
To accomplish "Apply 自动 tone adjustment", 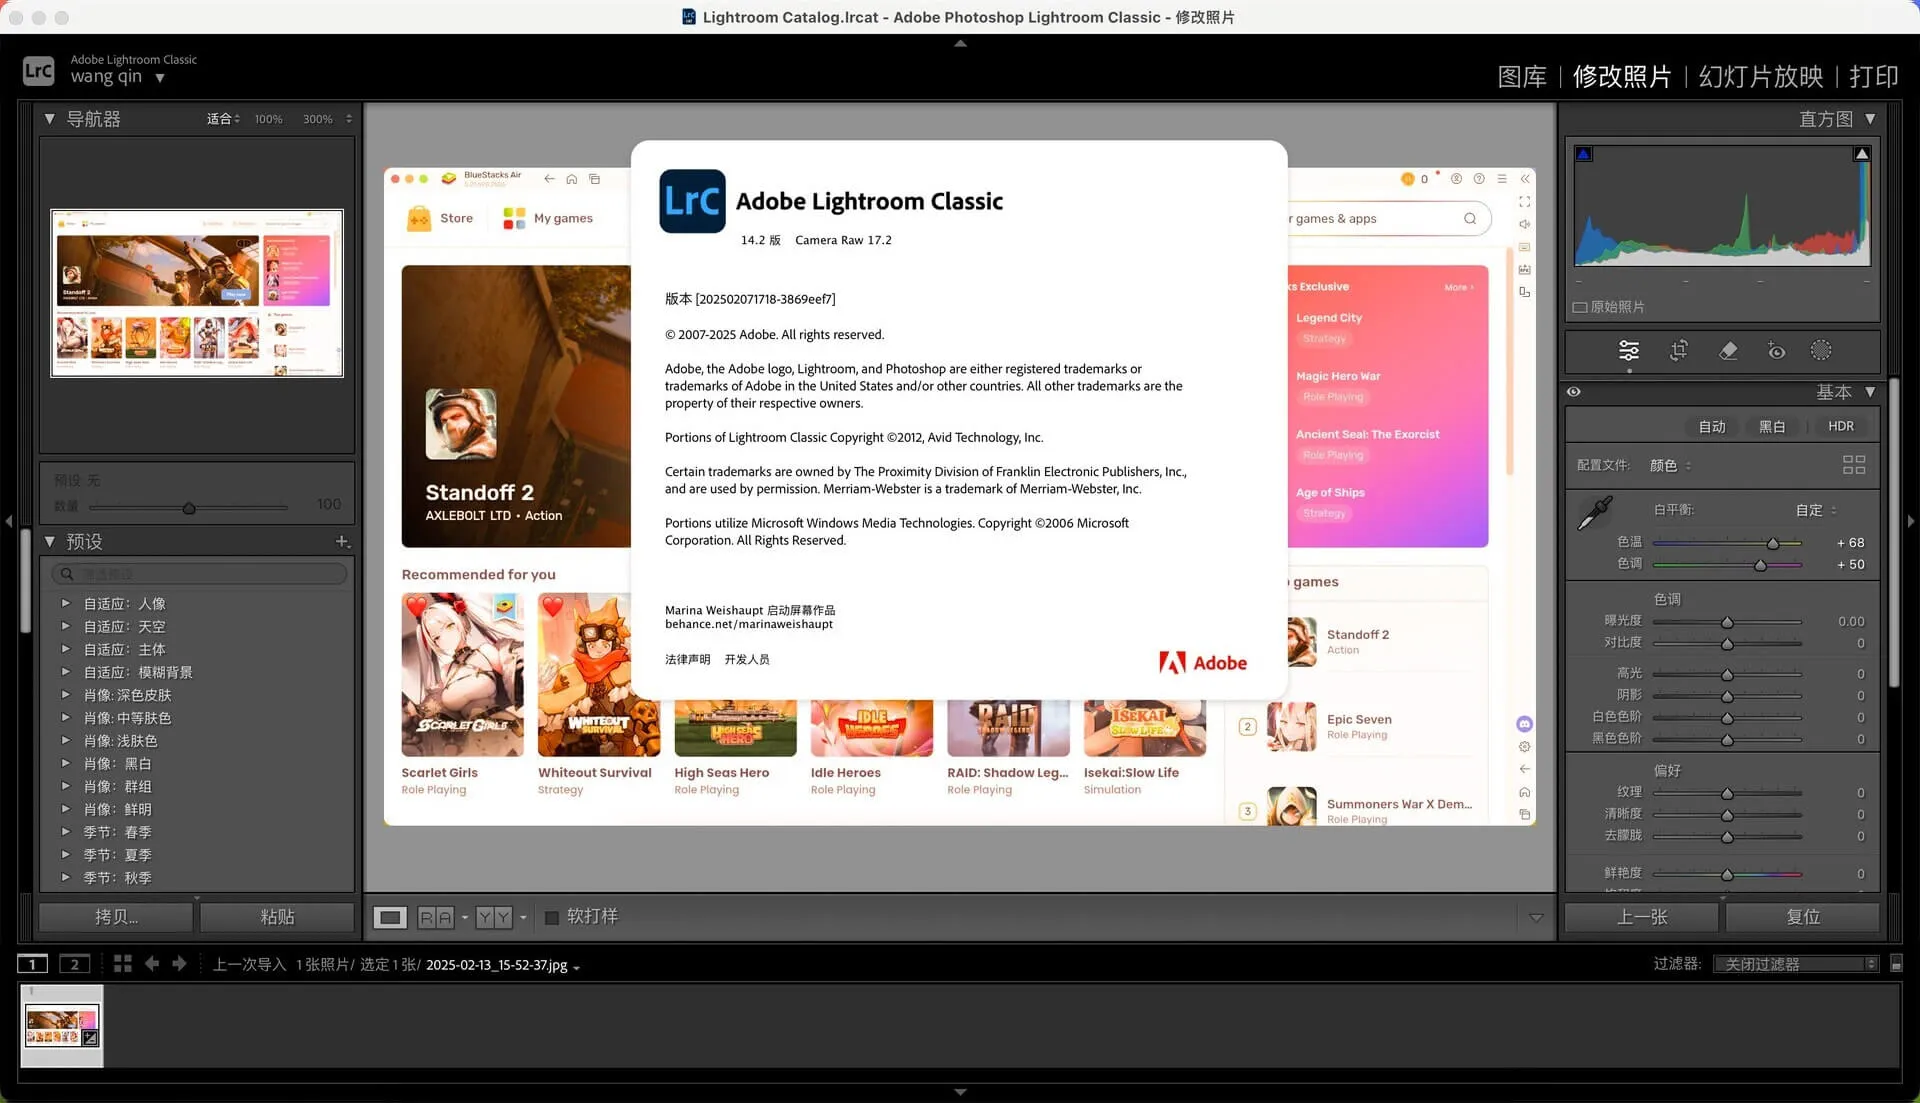I will [x=1712, y=426].
